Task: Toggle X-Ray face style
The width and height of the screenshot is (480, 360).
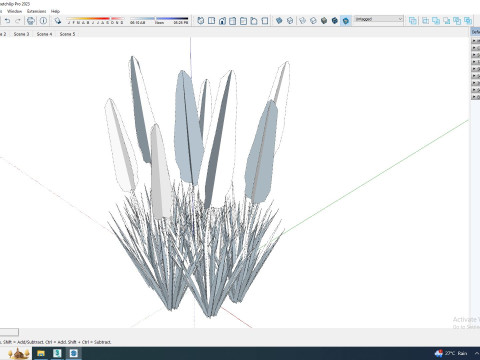Action: pos(279,21)
